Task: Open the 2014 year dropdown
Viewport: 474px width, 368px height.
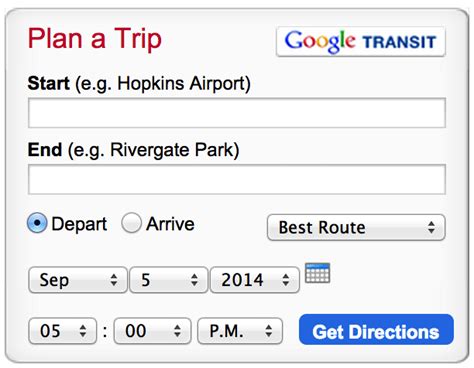Action: 255,280
